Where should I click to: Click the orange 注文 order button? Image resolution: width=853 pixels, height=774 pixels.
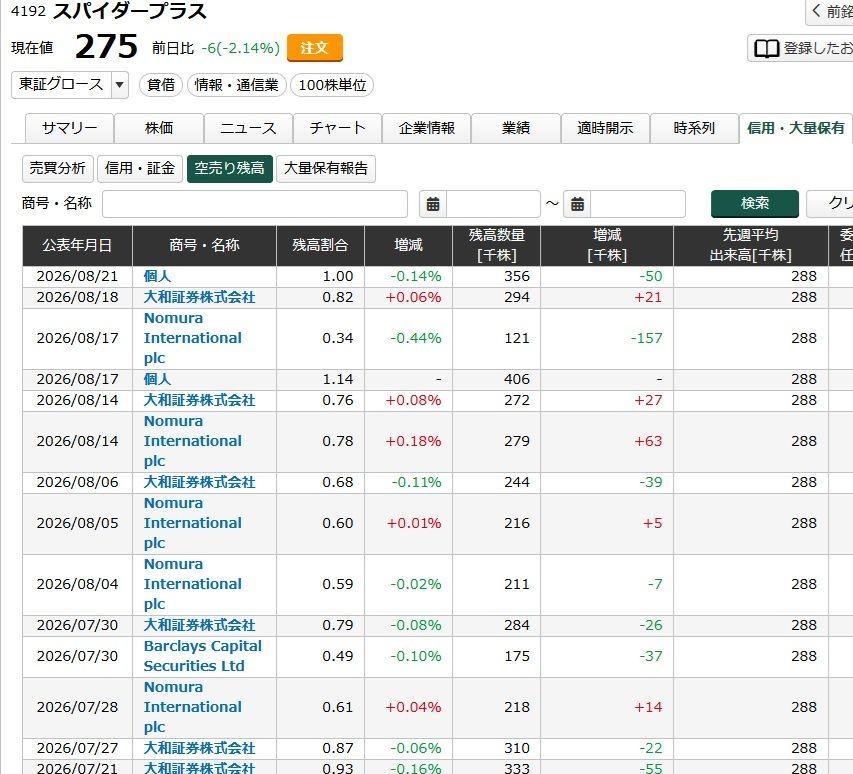point(314,48)
